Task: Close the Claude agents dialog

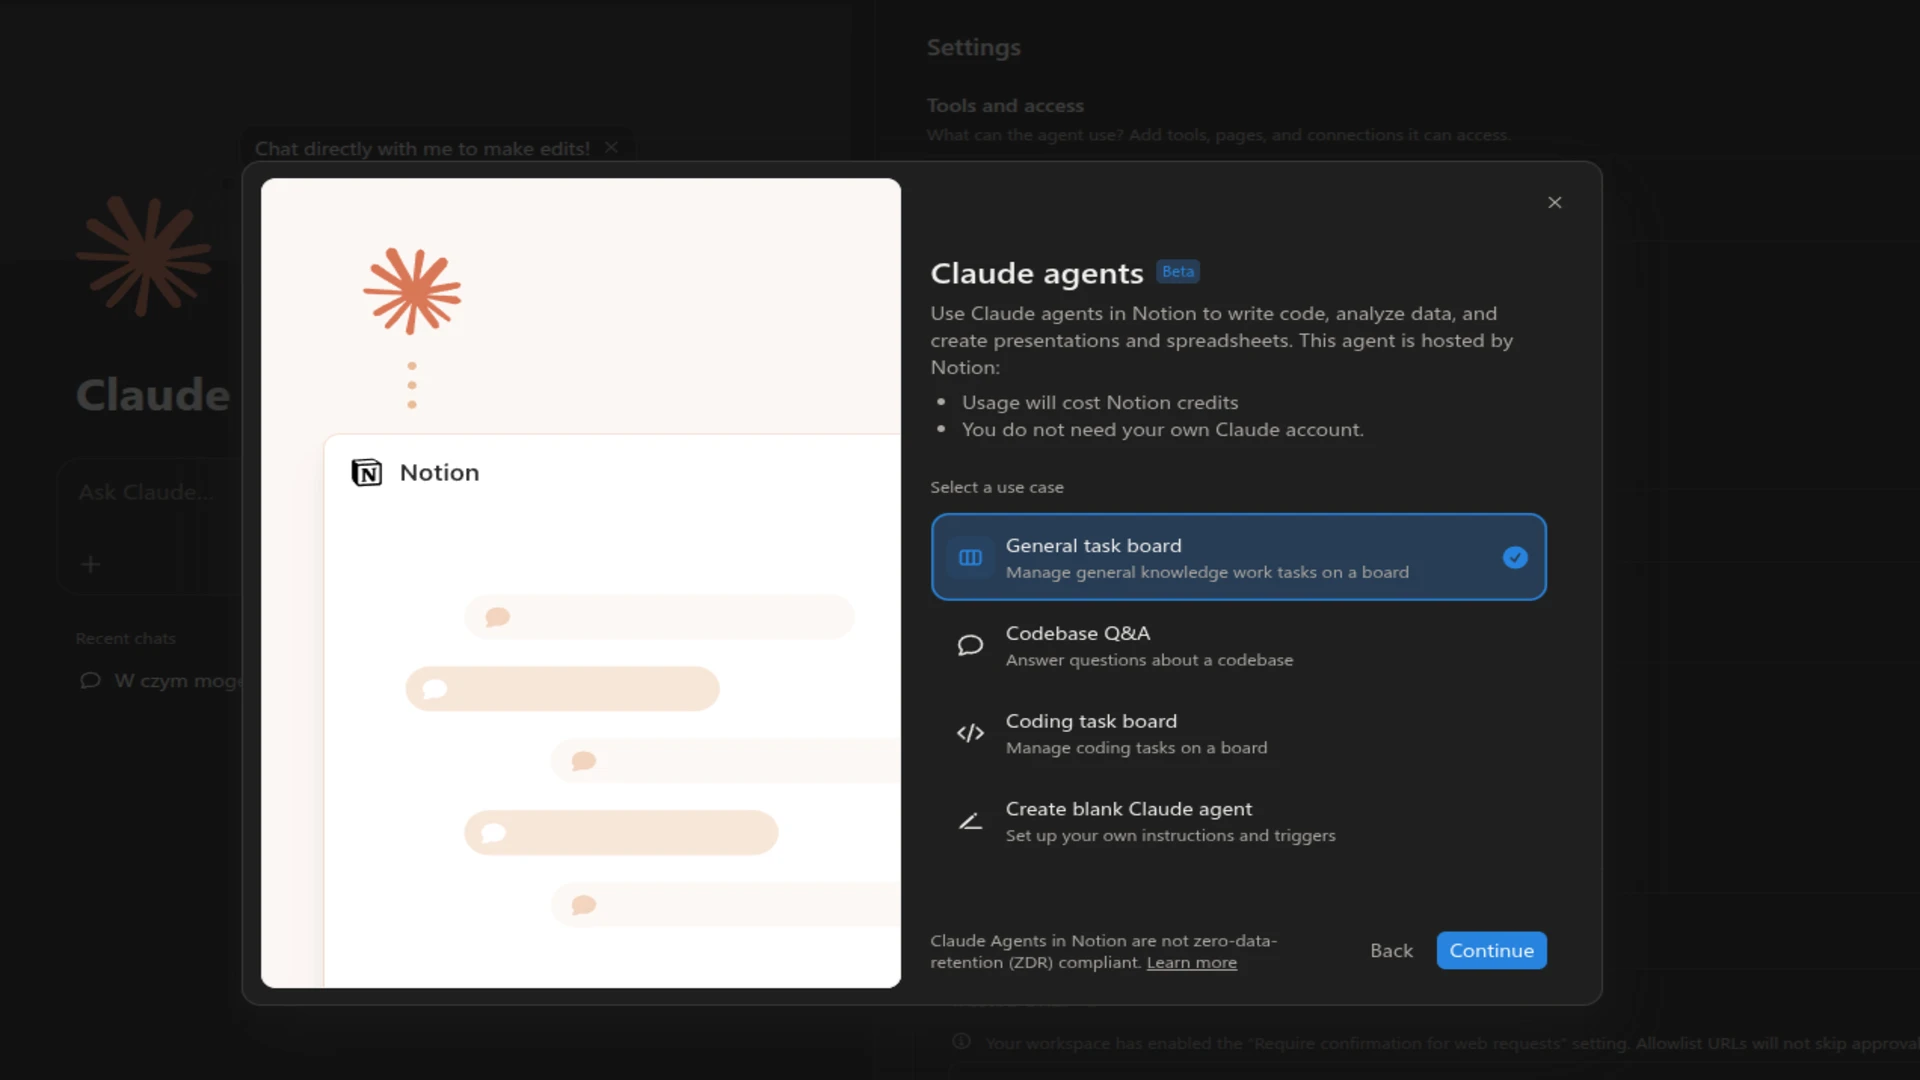Action: coord(1554,202)
